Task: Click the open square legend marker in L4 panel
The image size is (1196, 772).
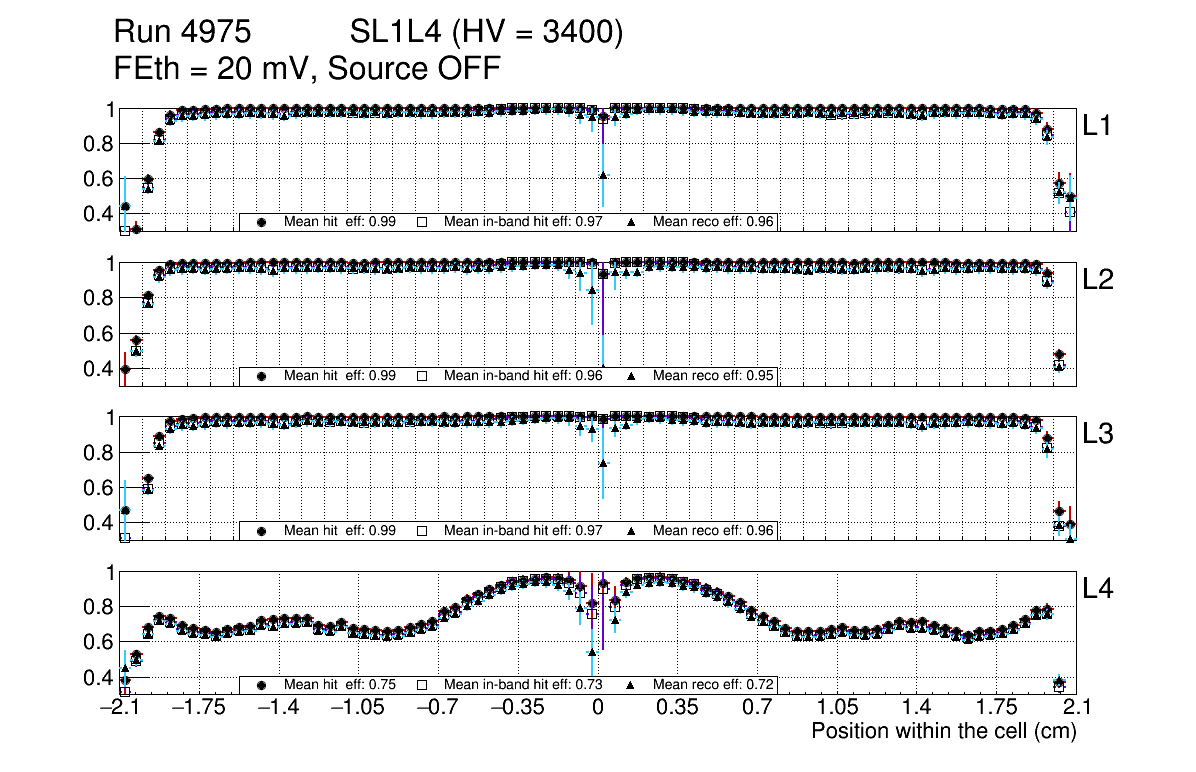Action: [x=422, y=685]
